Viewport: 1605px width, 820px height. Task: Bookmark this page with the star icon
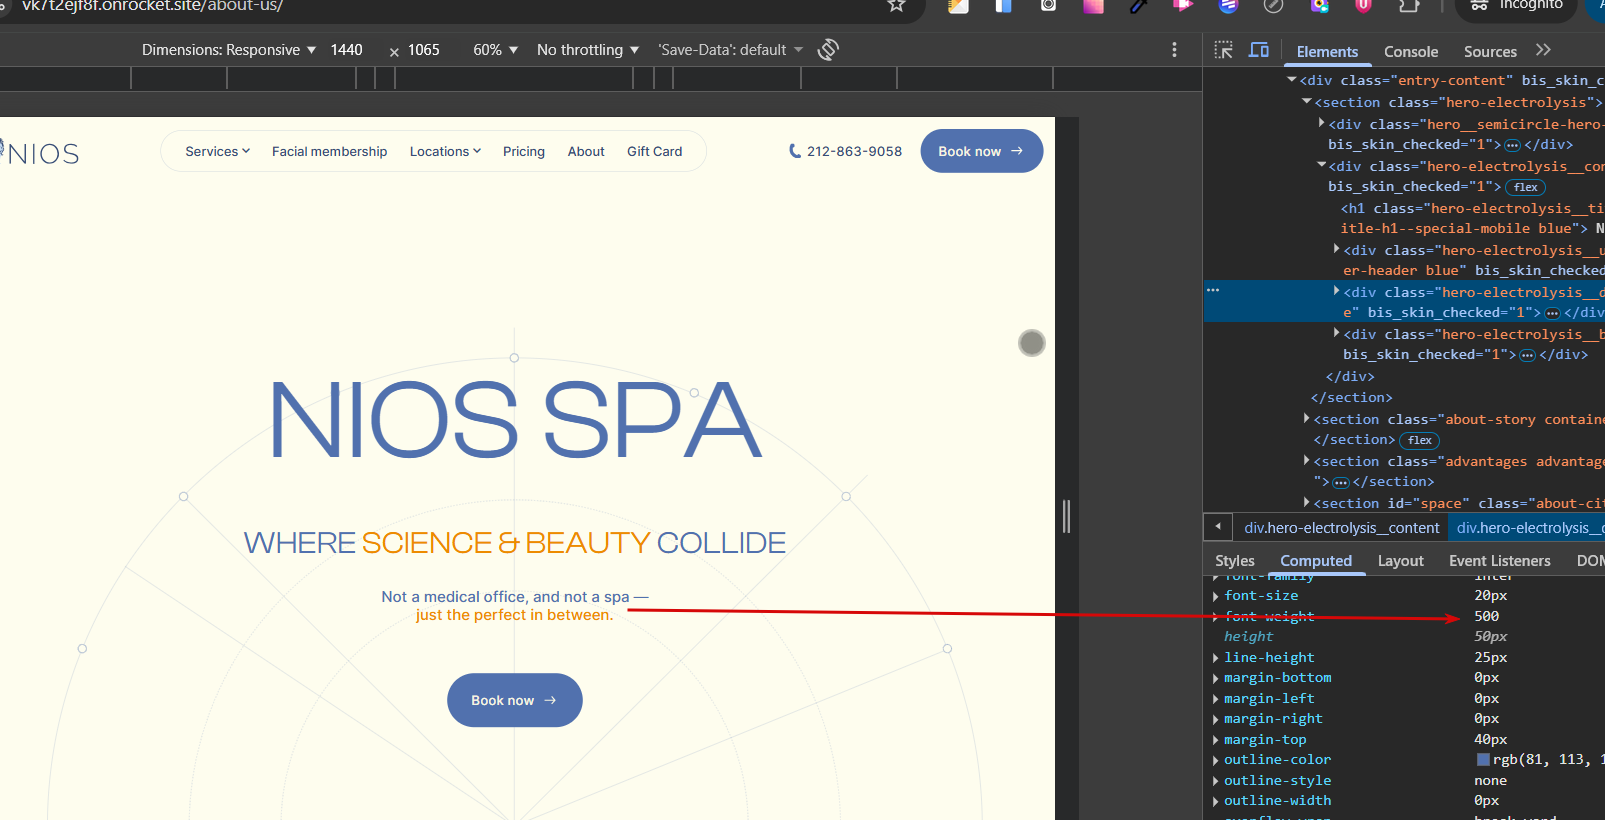tap(896, 6)
